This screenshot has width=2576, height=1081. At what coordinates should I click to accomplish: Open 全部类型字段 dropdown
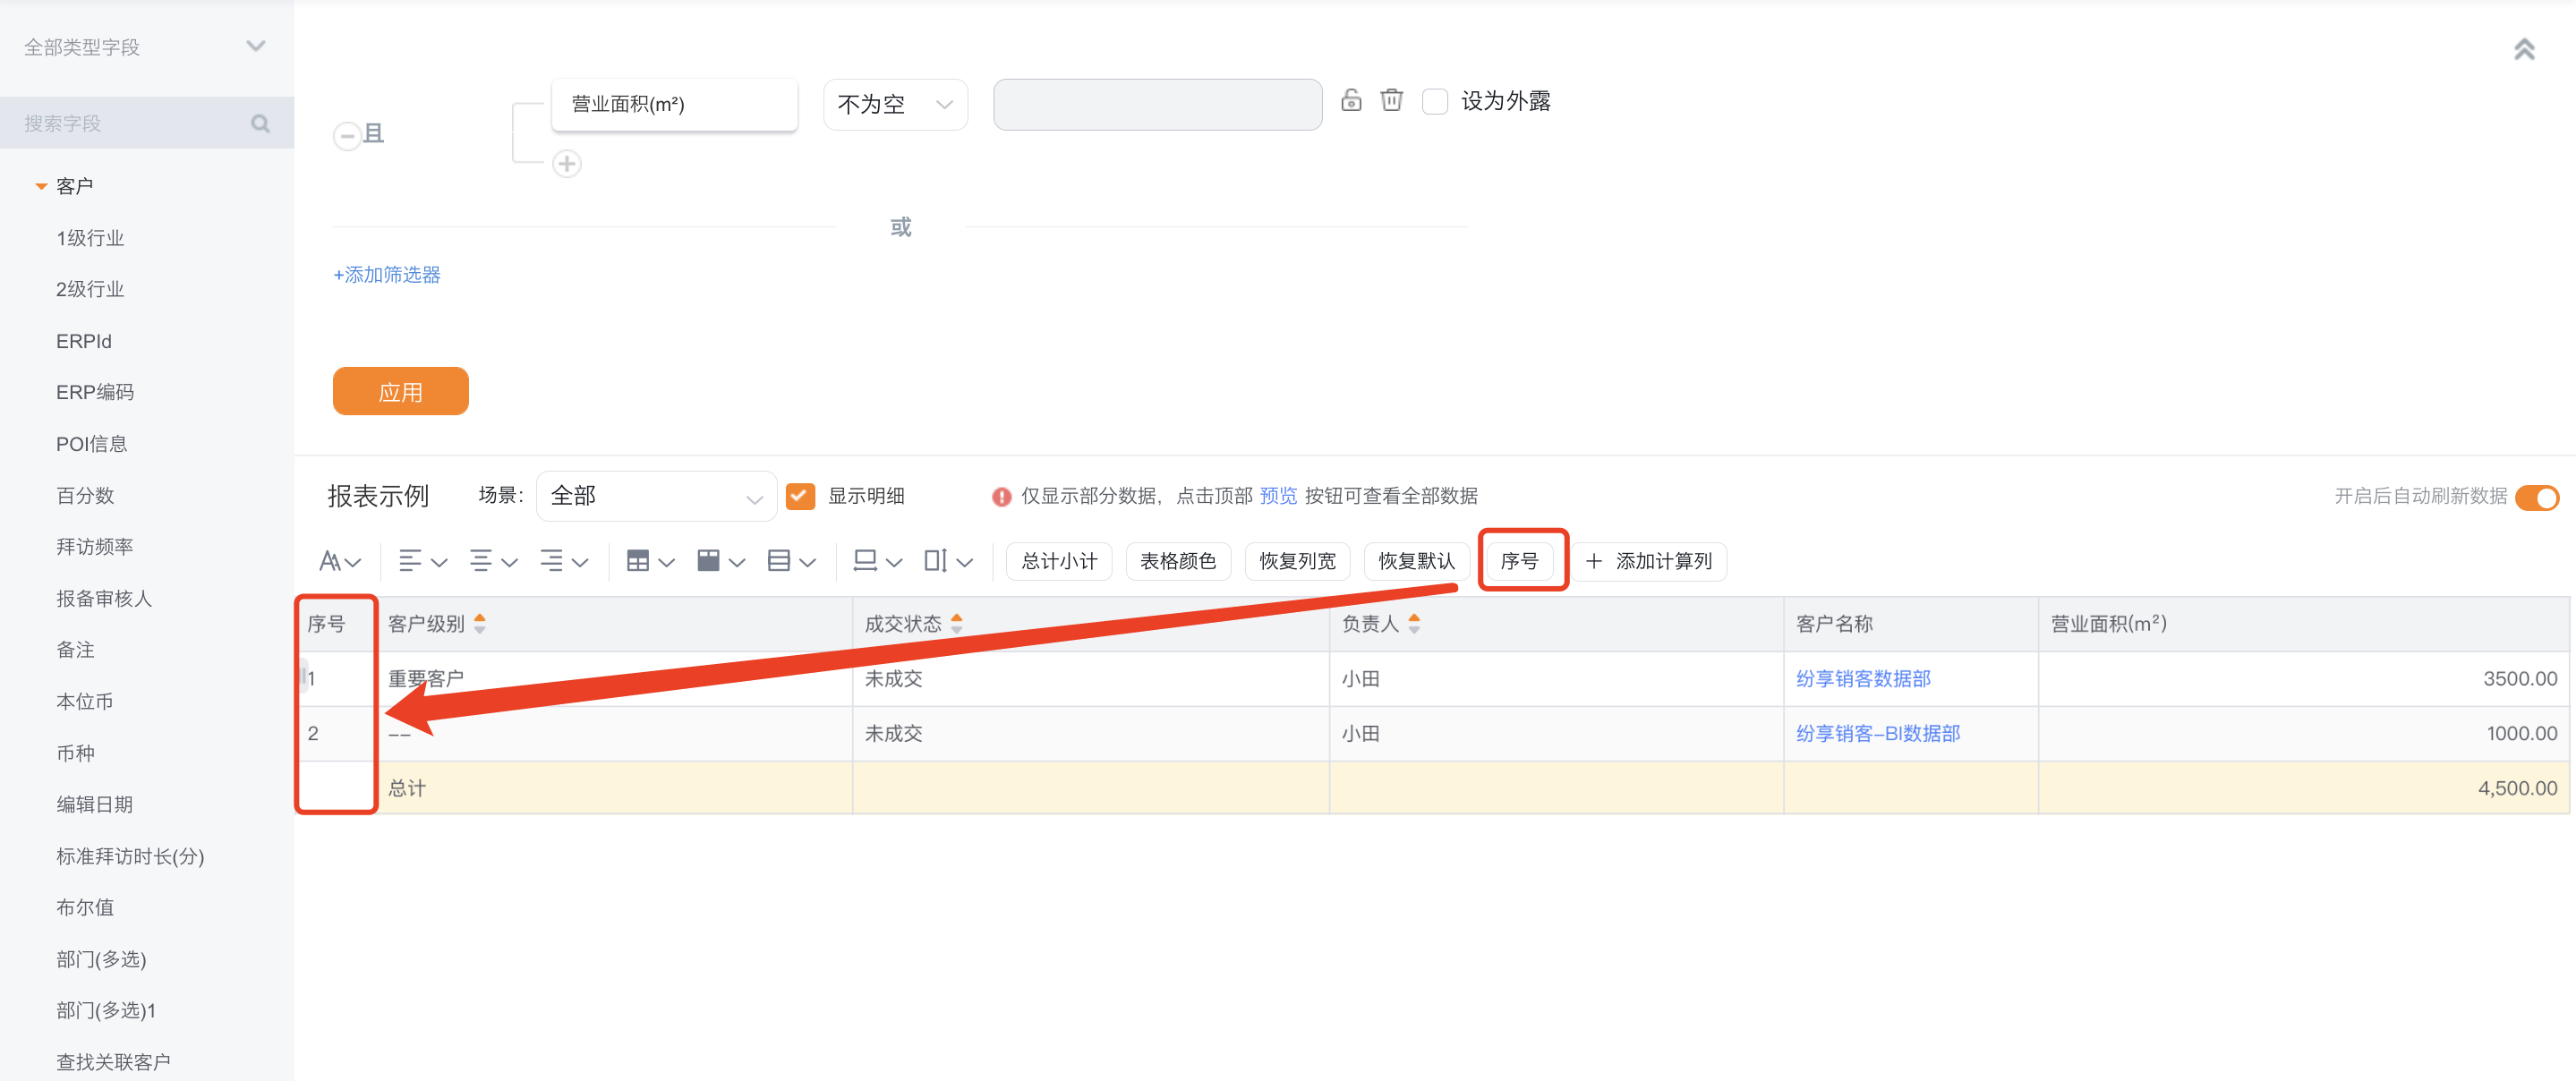(x=146, y=47)
